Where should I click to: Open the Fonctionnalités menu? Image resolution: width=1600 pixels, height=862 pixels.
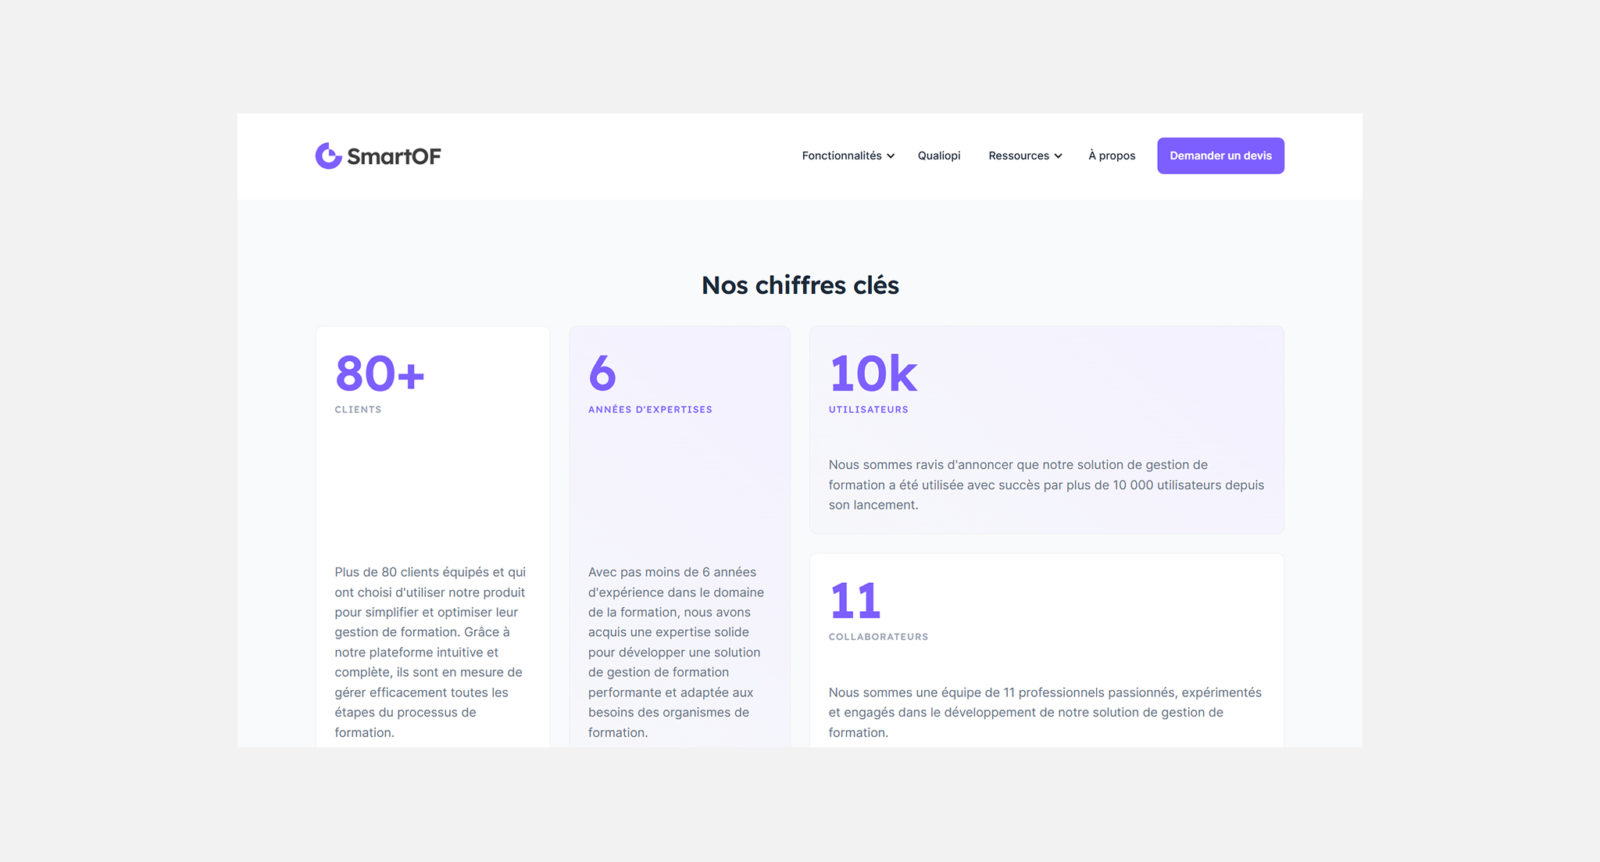pyautogui.click(x=841, y=156)
